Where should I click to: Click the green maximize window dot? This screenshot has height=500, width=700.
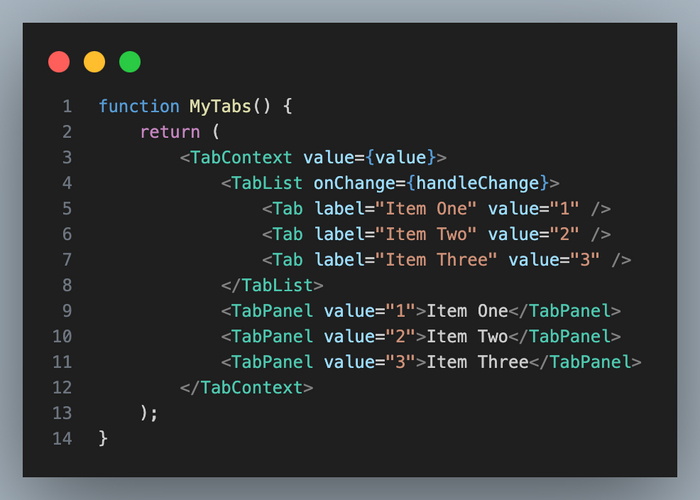click(x=130, y=62)
